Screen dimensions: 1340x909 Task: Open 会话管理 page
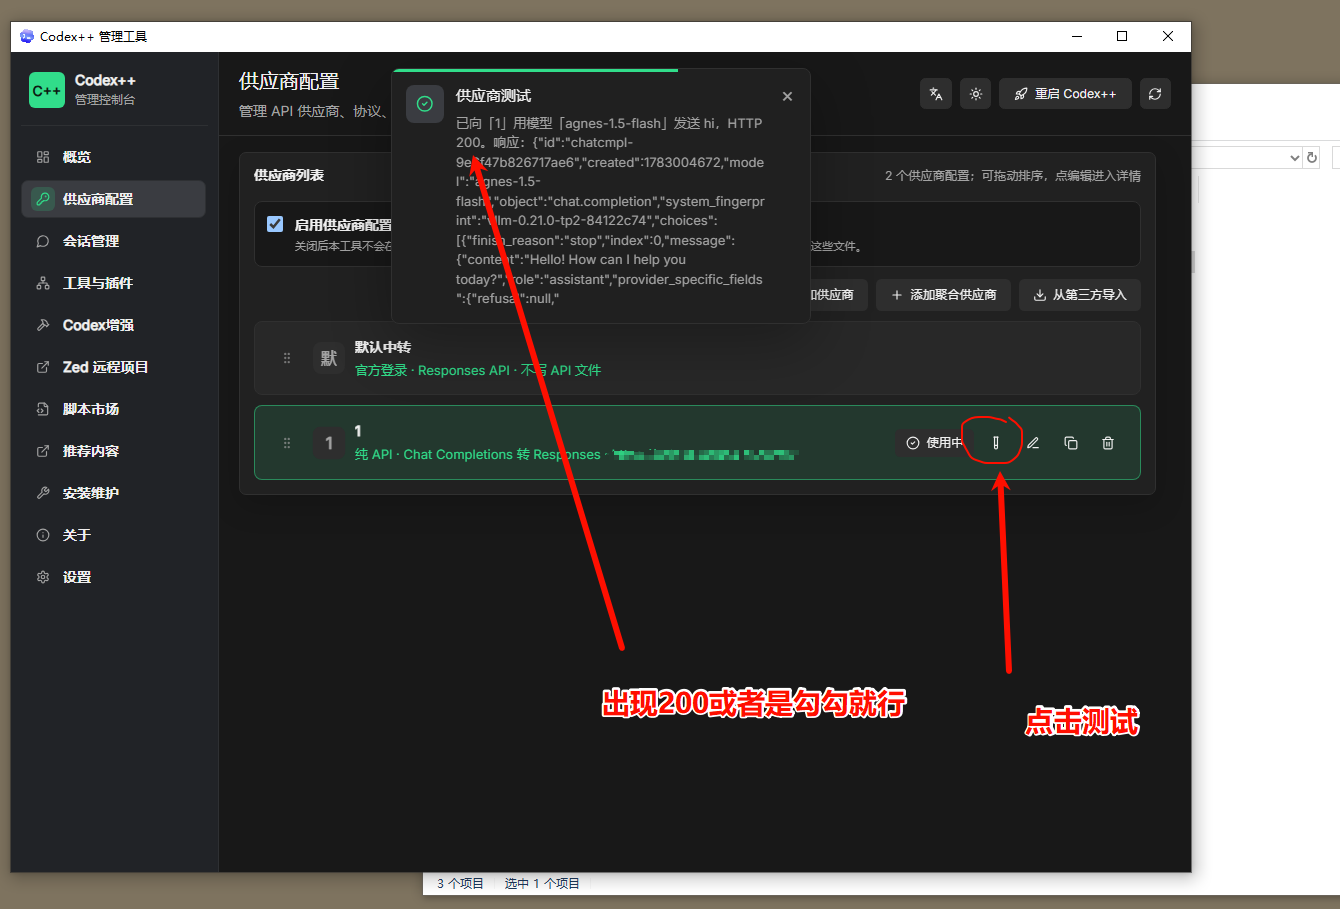[x=114, y=241]
